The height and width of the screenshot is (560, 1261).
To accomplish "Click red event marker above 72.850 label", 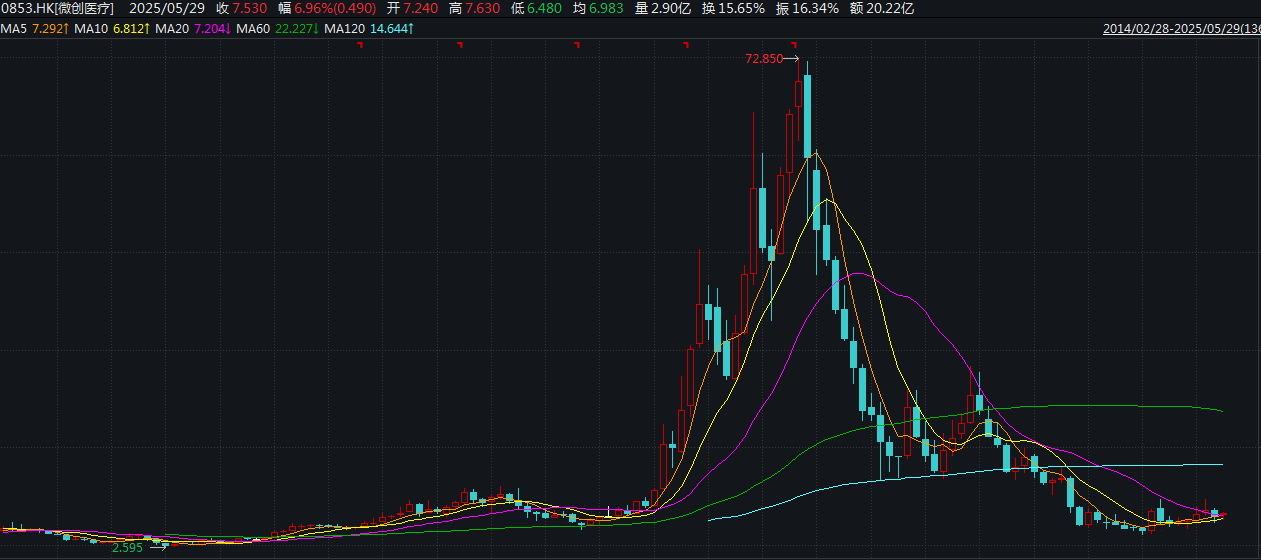I will click(794, 45).
